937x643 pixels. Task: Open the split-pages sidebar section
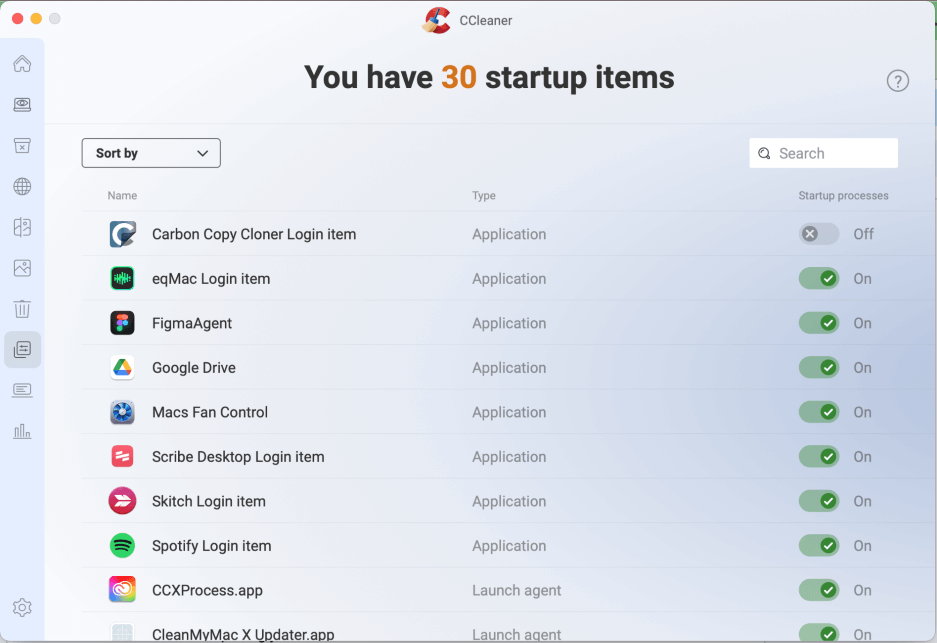[22, 227]
